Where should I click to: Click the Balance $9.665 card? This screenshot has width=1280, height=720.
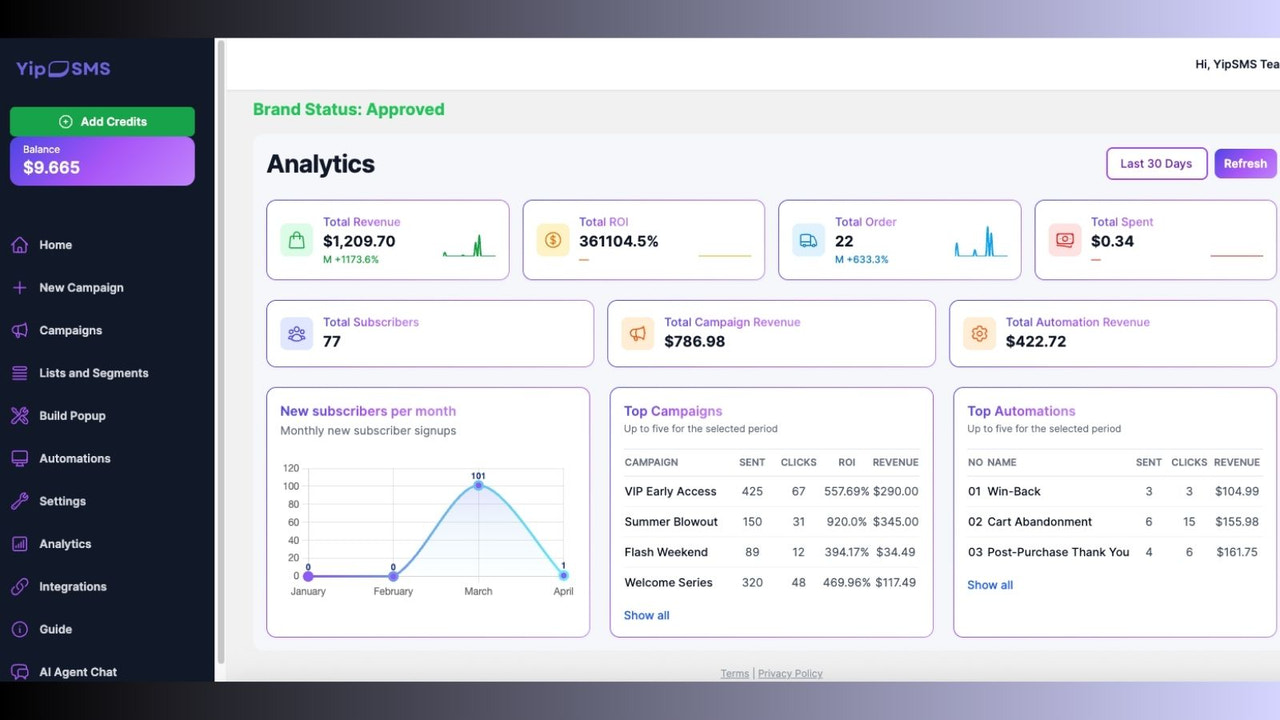102,161
